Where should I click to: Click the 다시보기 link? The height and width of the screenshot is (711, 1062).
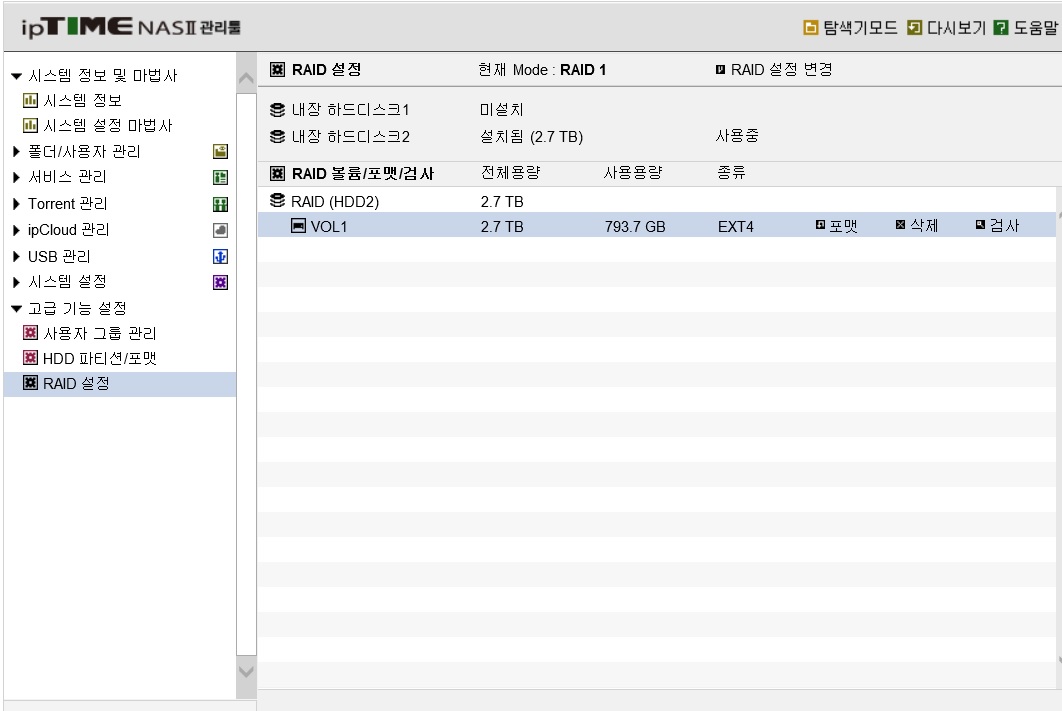pos(956,28)
